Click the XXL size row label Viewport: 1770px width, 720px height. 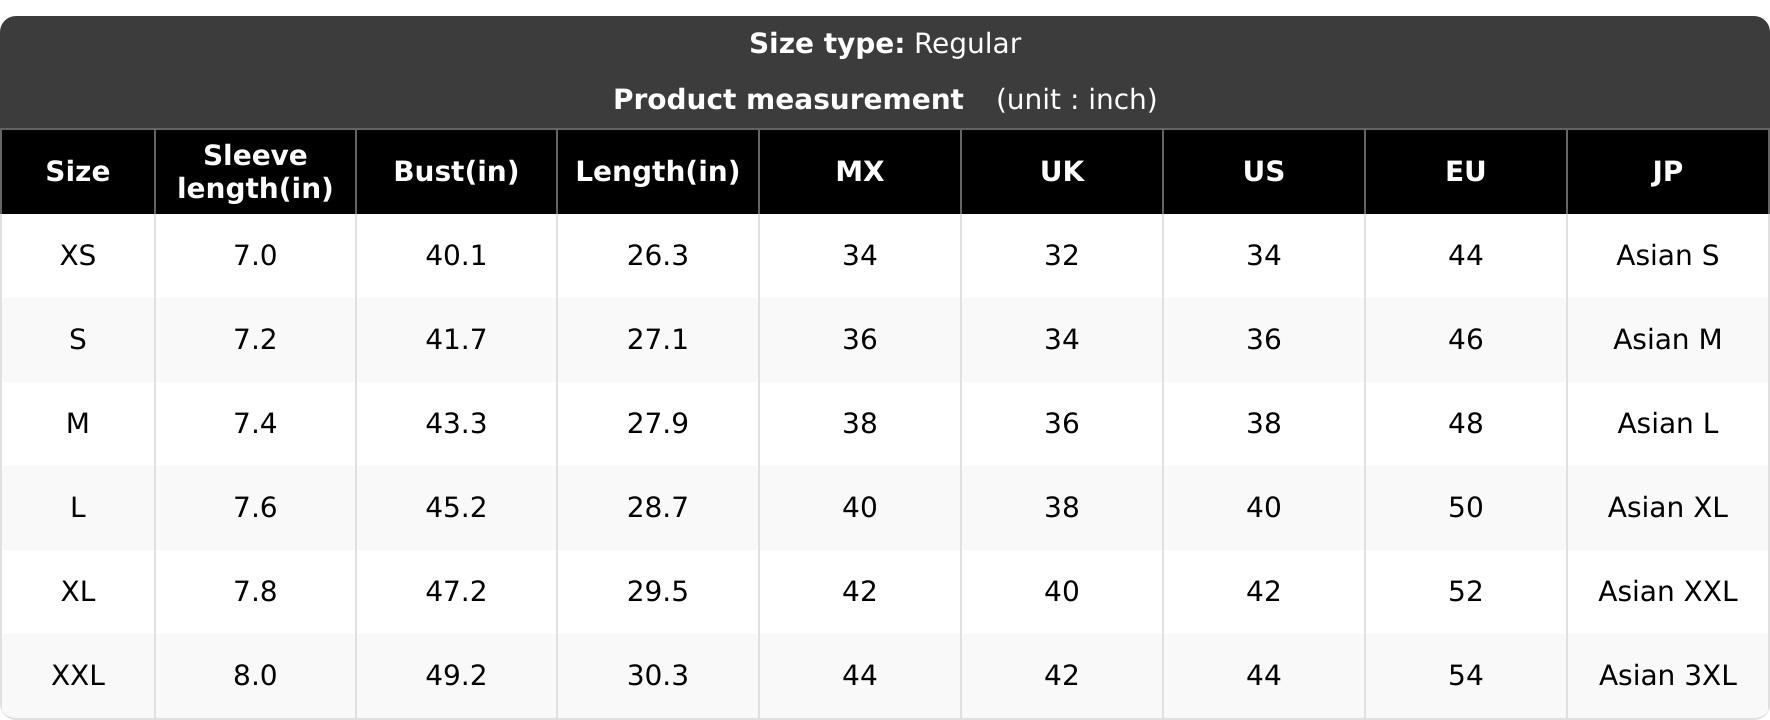[78, 676]
